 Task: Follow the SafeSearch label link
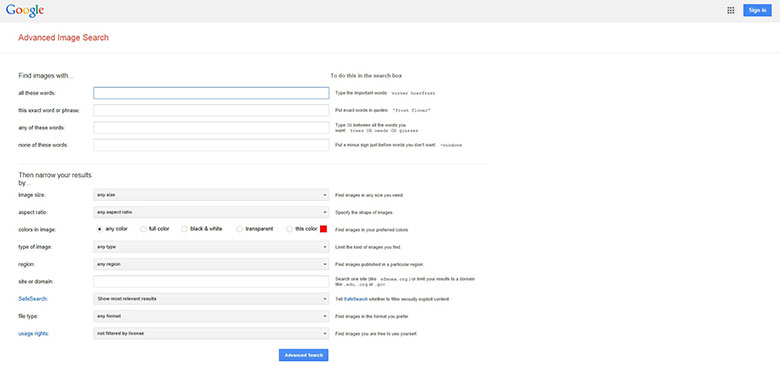click(33, 299)
